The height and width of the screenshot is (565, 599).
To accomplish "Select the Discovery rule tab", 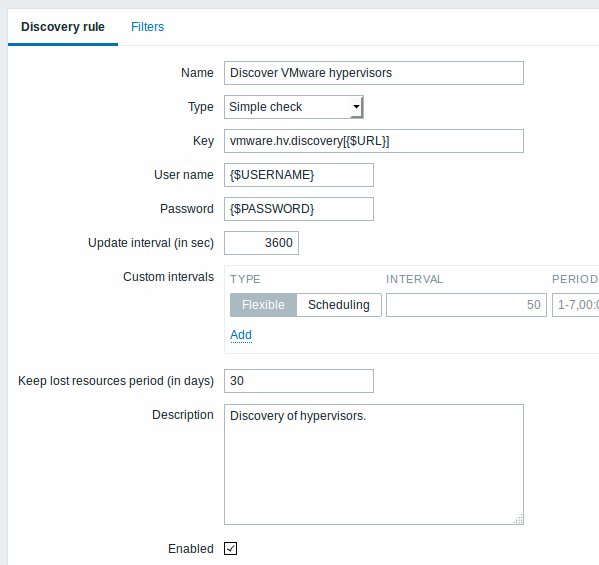I will coord(63,27).
